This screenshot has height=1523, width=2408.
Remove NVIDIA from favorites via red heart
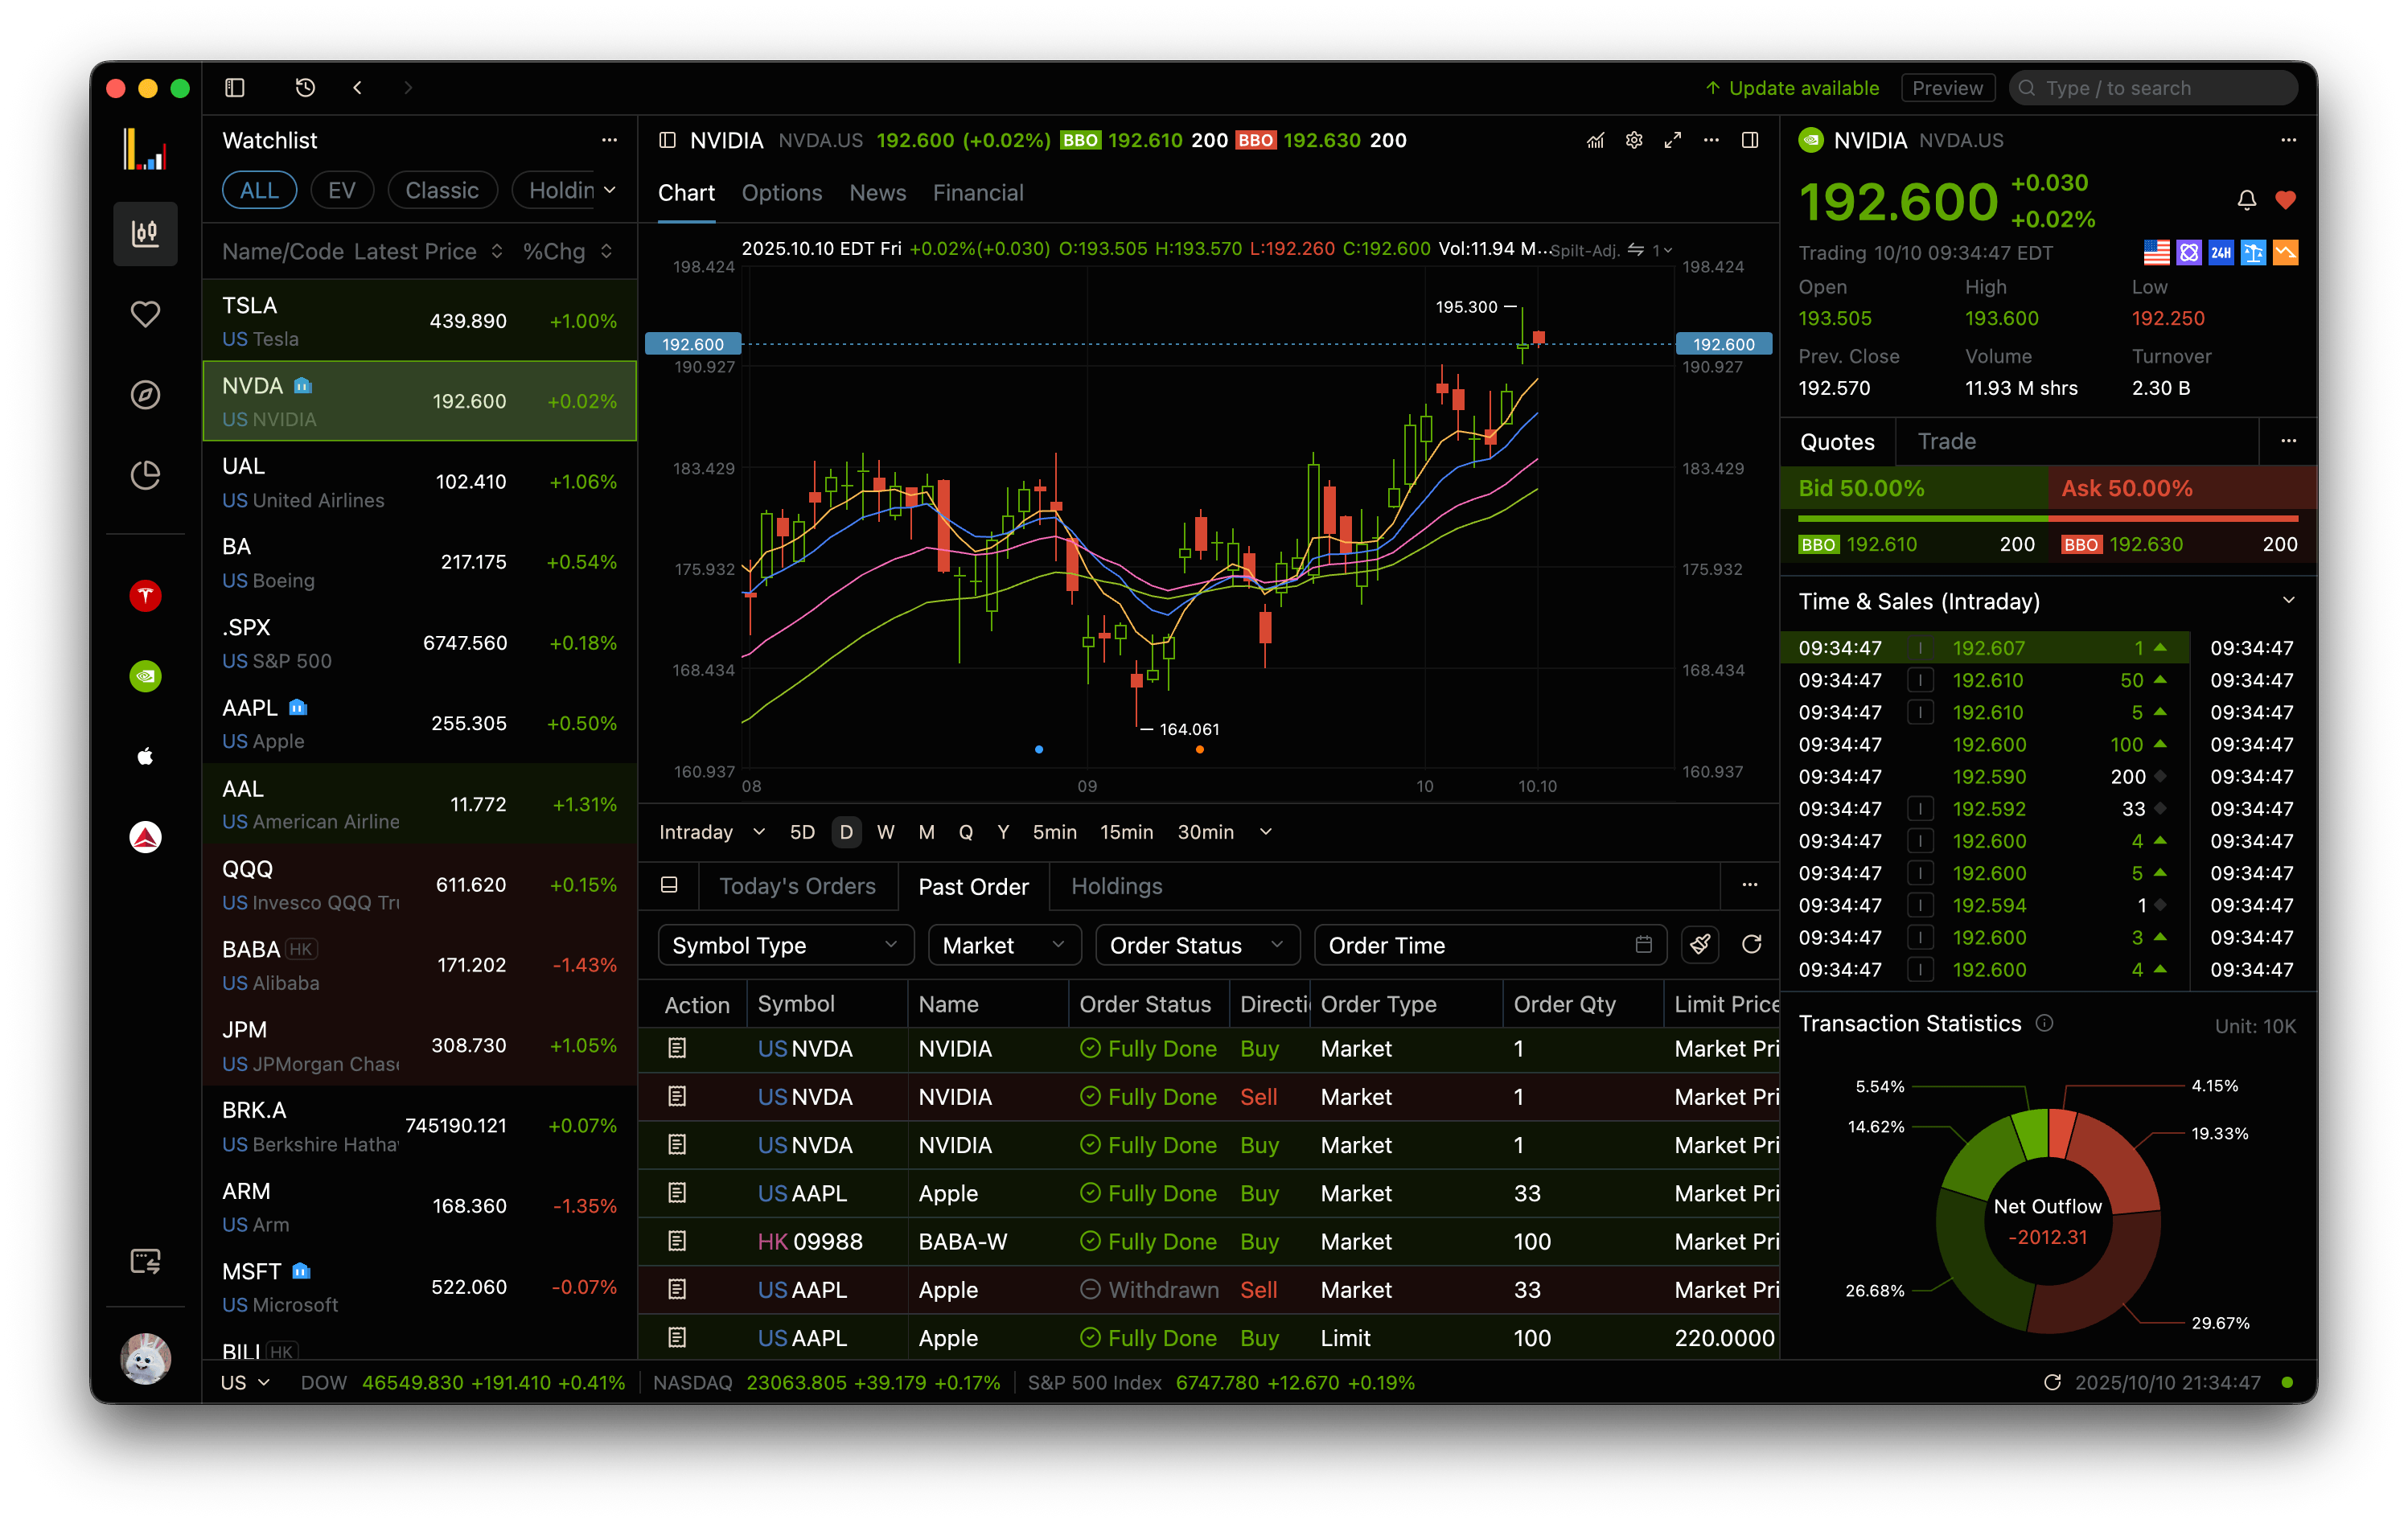click(x=2285, y=200)
